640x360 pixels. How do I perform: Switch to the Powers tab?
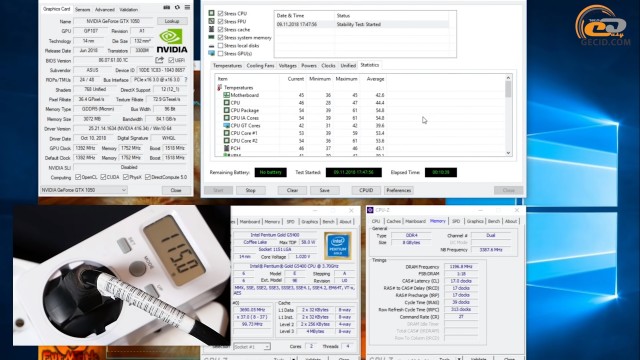coord(309,66)
